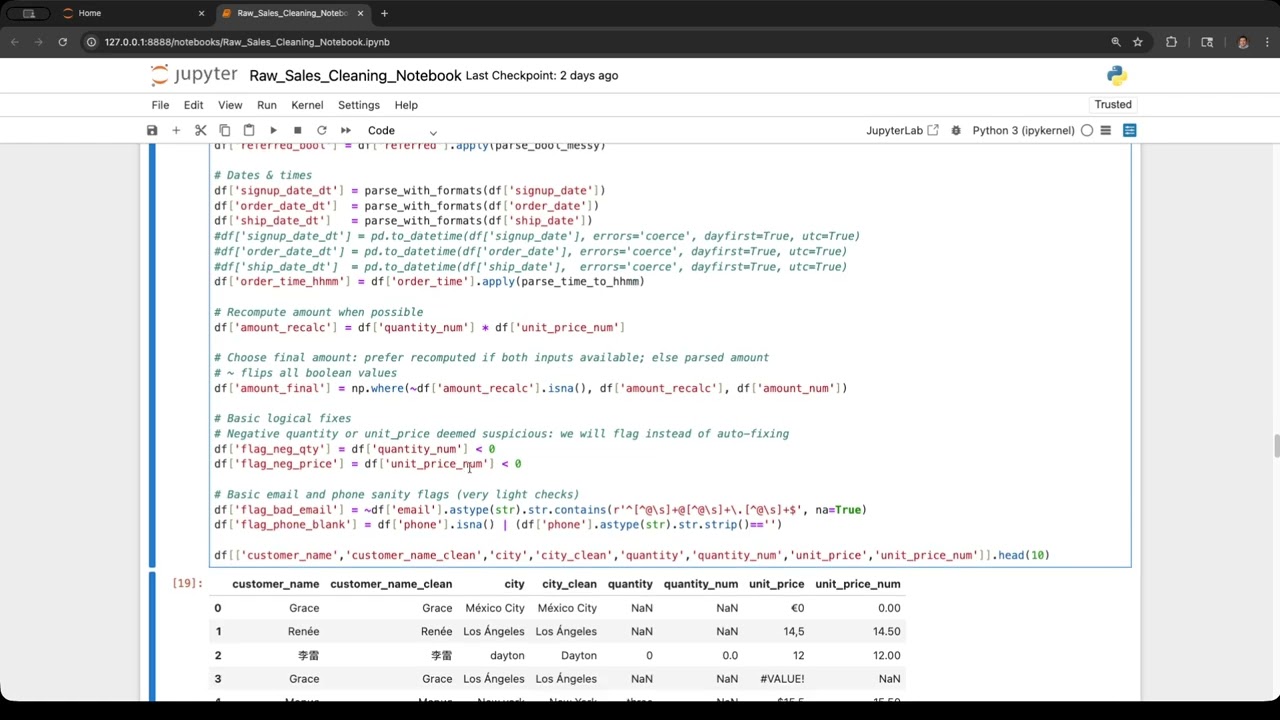Place cursor in the code cell editor
Screen dimensions: 1280x720
[x=670, y=355]
